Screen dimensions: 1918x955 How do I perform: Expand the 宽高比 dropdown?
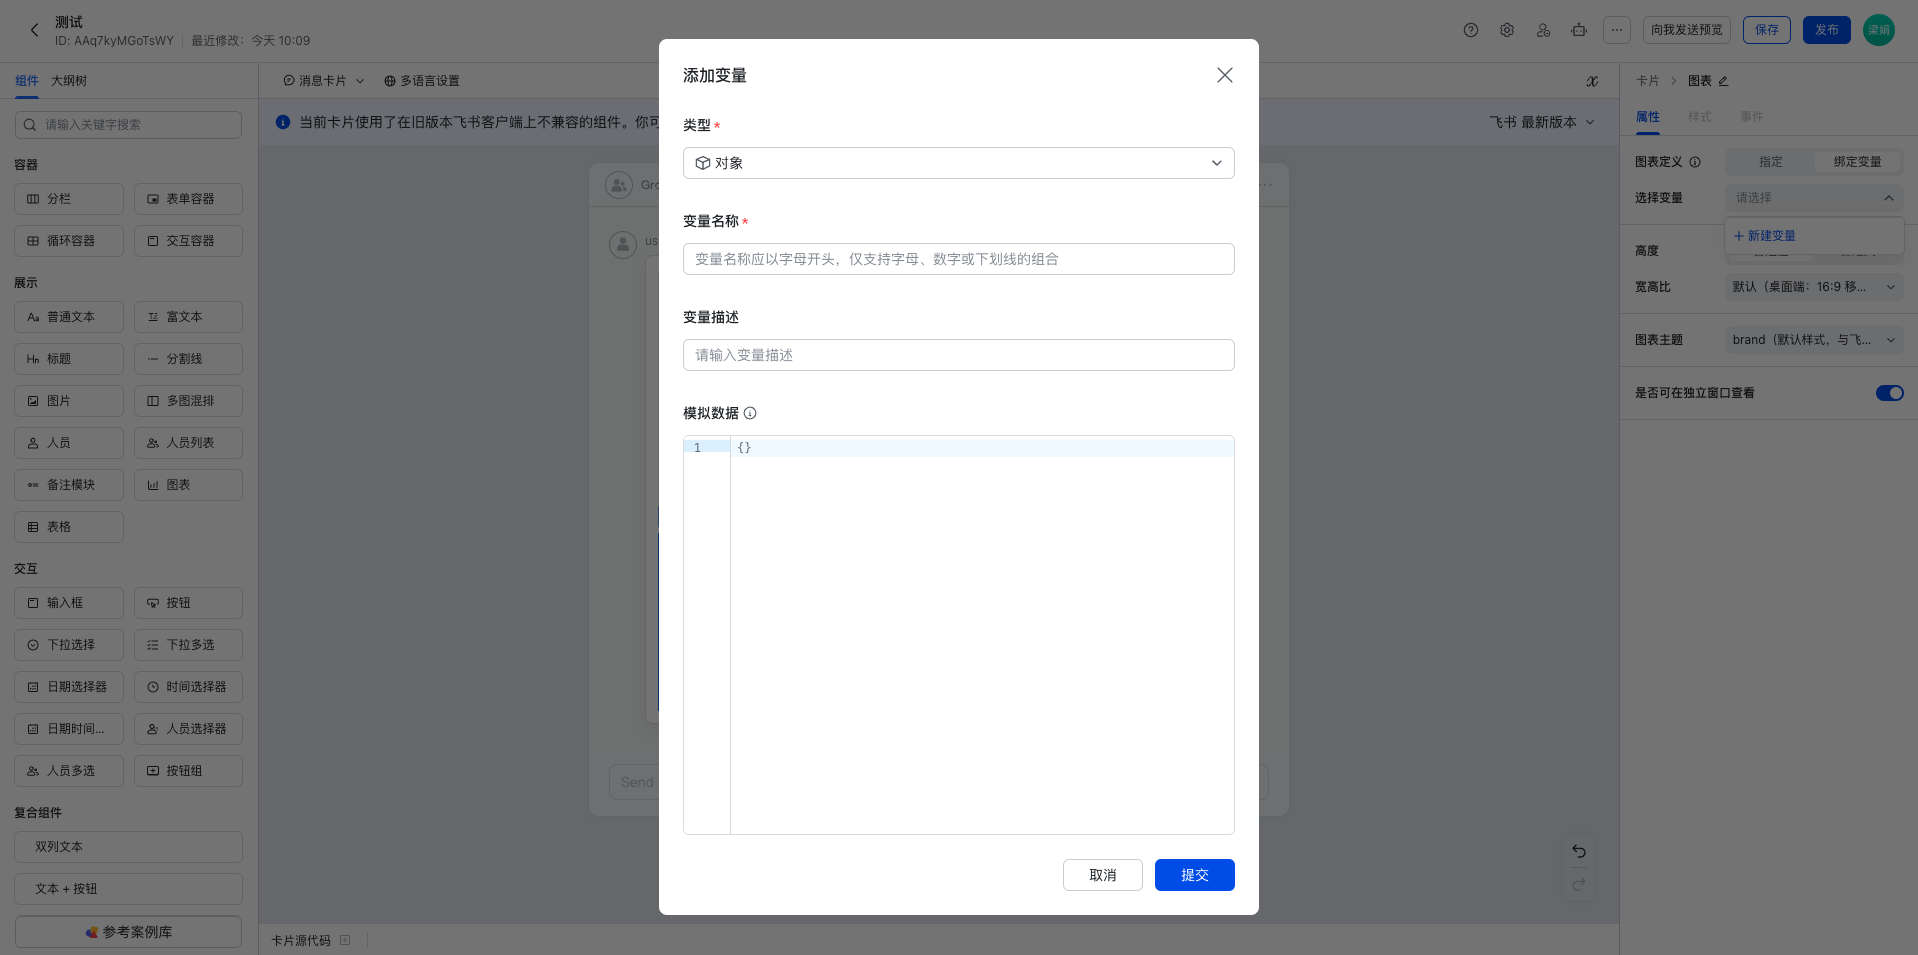tap(1813, 287)
